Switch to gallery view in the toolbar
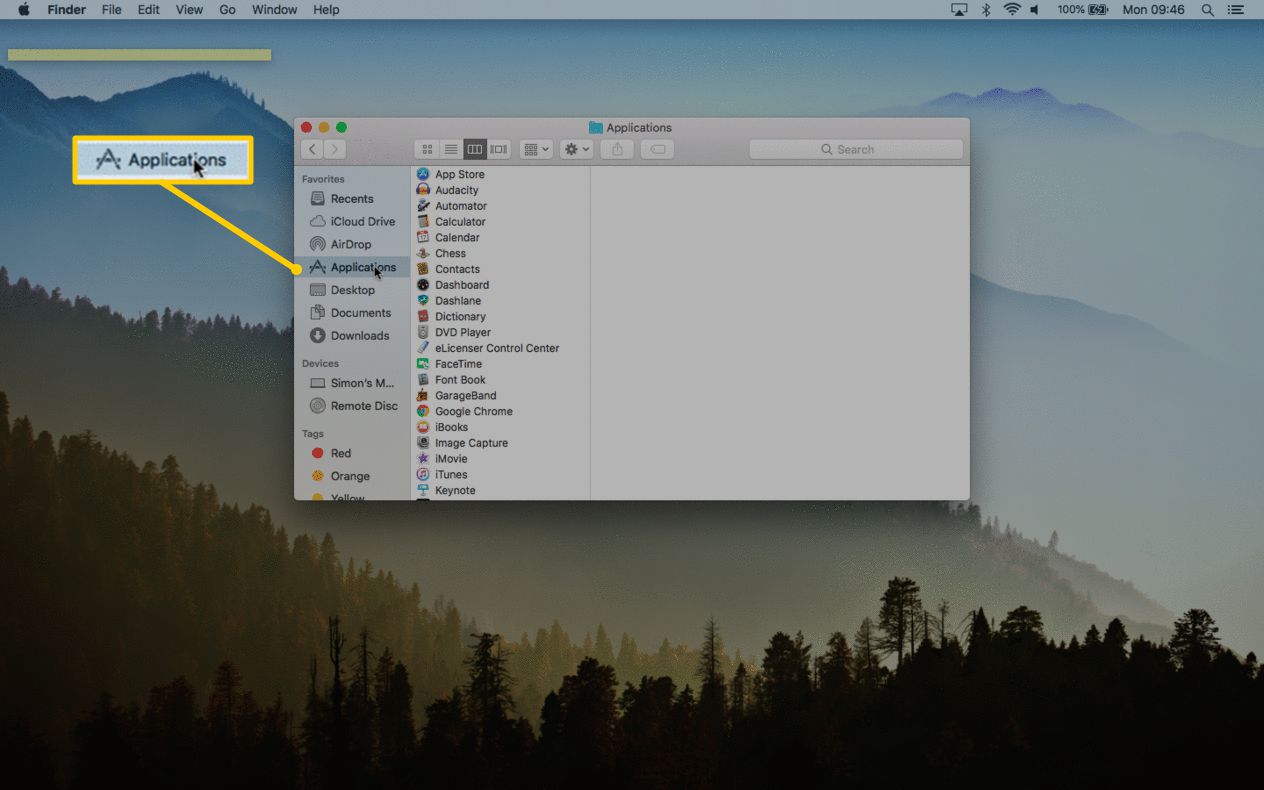Screen dimensions: 1264x790 click(x=498, y=148)
